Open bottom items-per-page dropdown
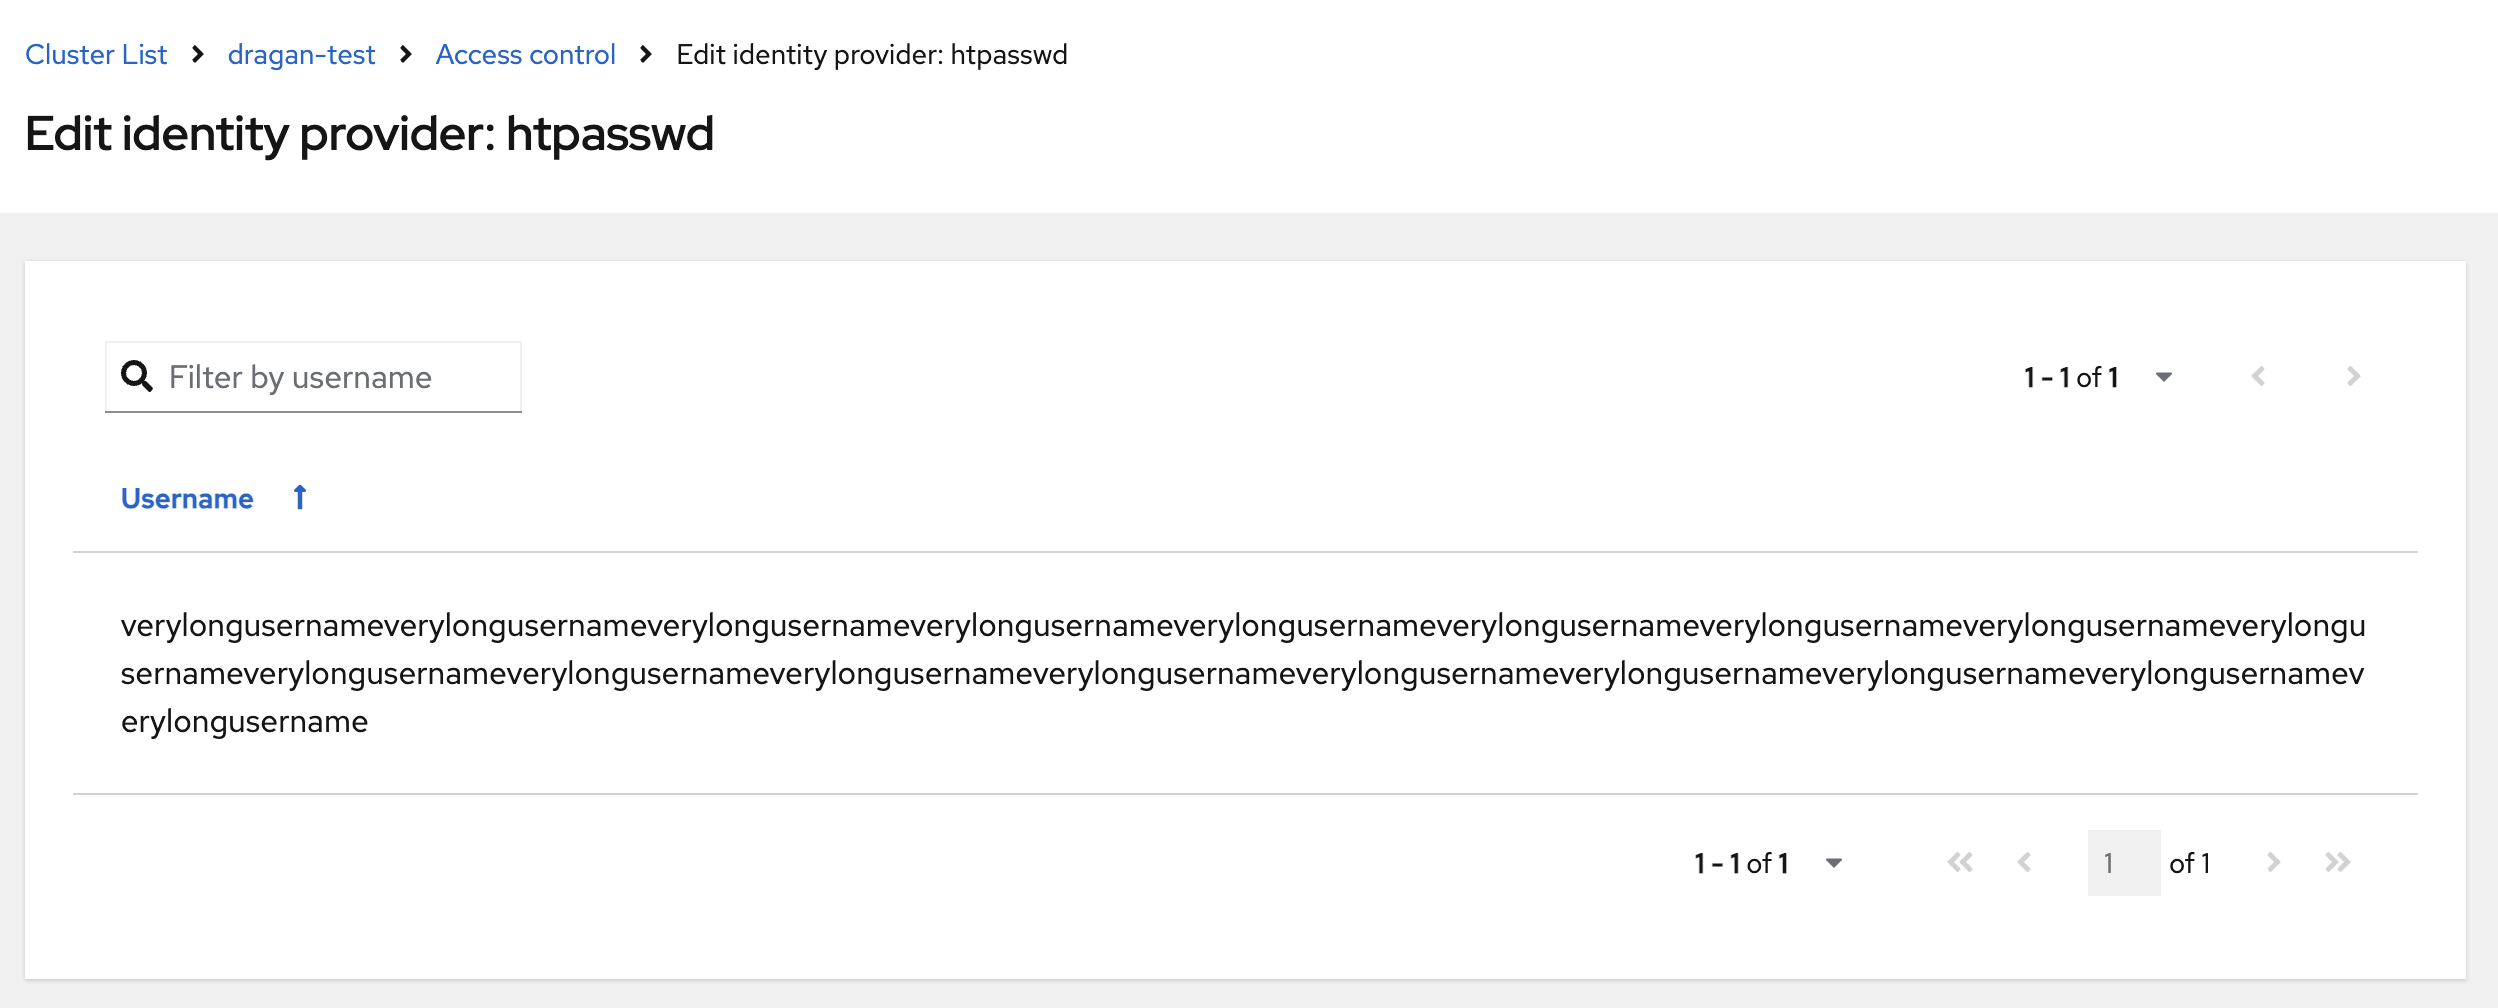 coord(1833,863)
